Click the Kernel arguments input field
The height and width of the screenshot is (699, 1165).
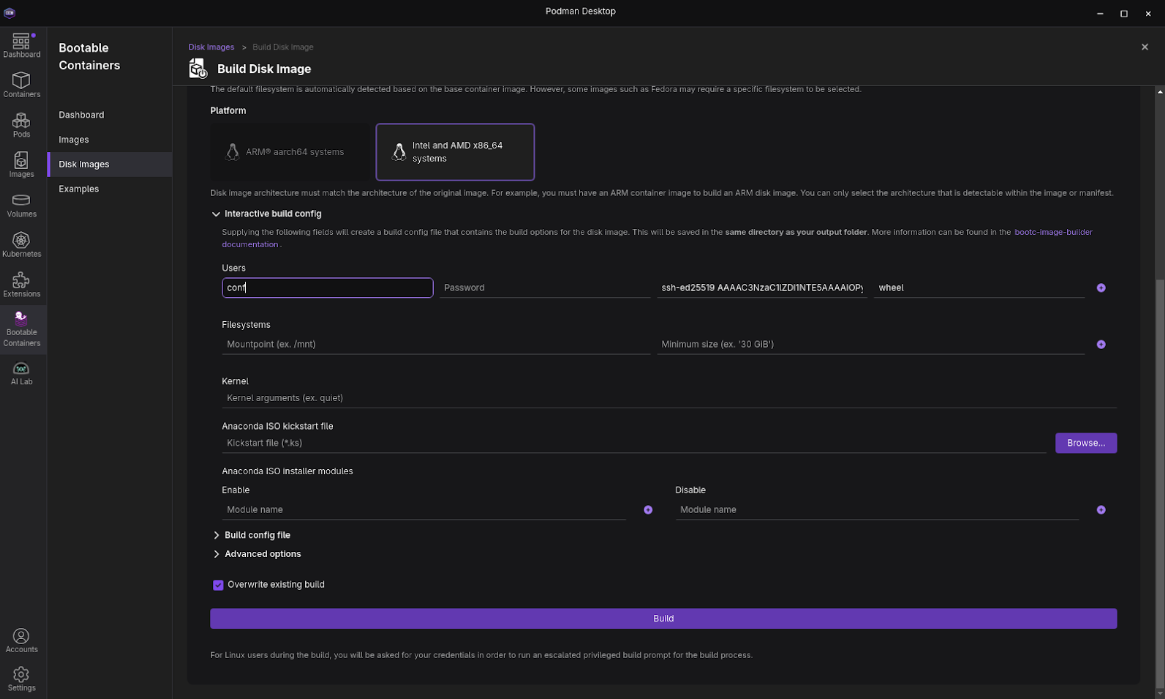tap(668, 398)
